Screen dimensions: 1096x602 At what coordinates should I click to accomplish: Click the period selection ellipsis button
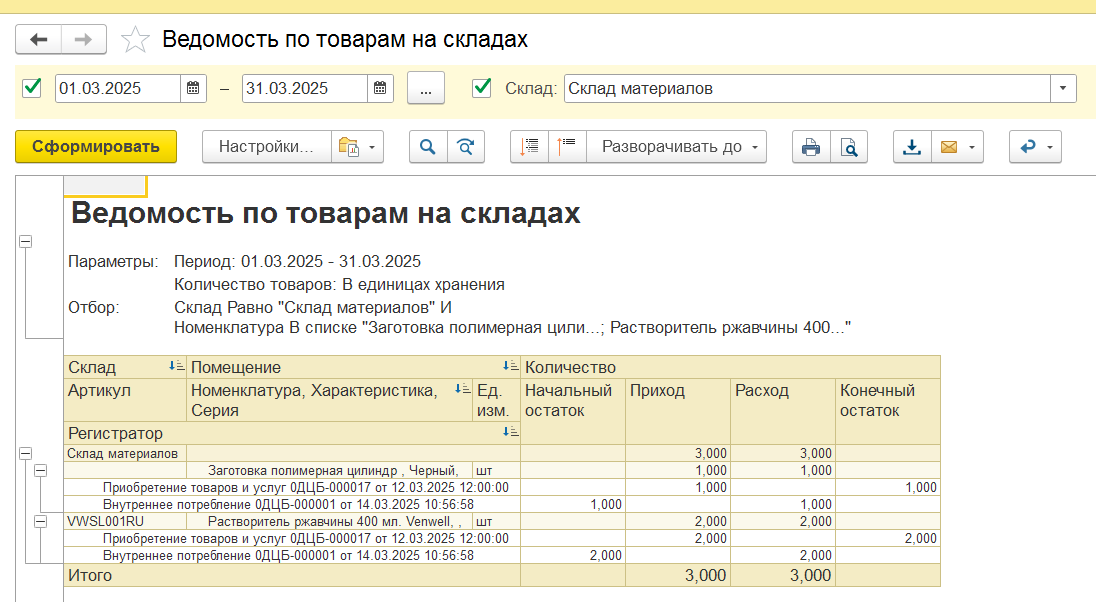(x=426, y=89)
